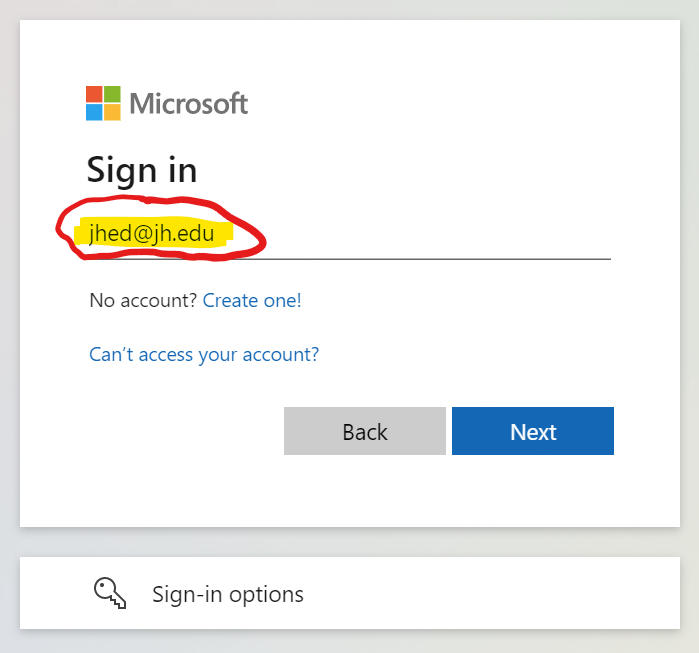Go back with the Back button

point(365,431)
